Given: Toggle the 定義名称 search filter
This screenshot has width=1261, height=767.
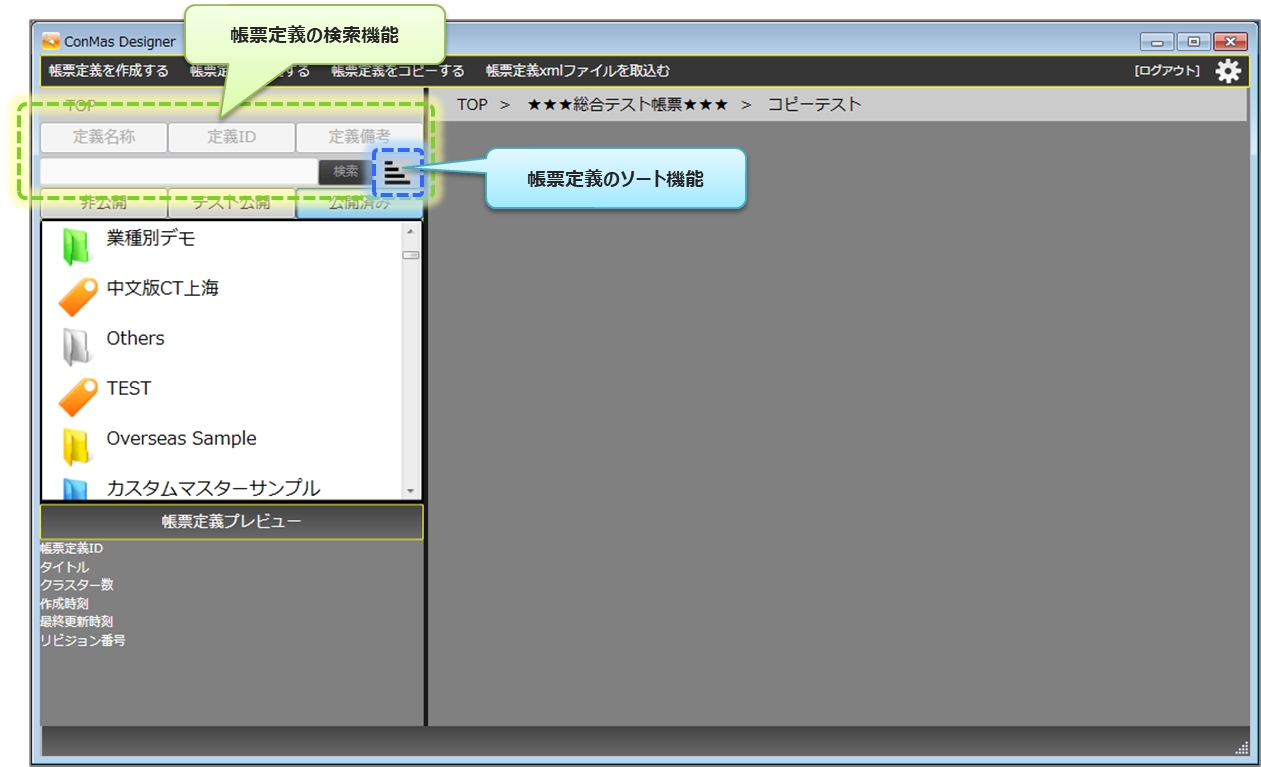Looking at the screenshot, I should click(104, 137).
